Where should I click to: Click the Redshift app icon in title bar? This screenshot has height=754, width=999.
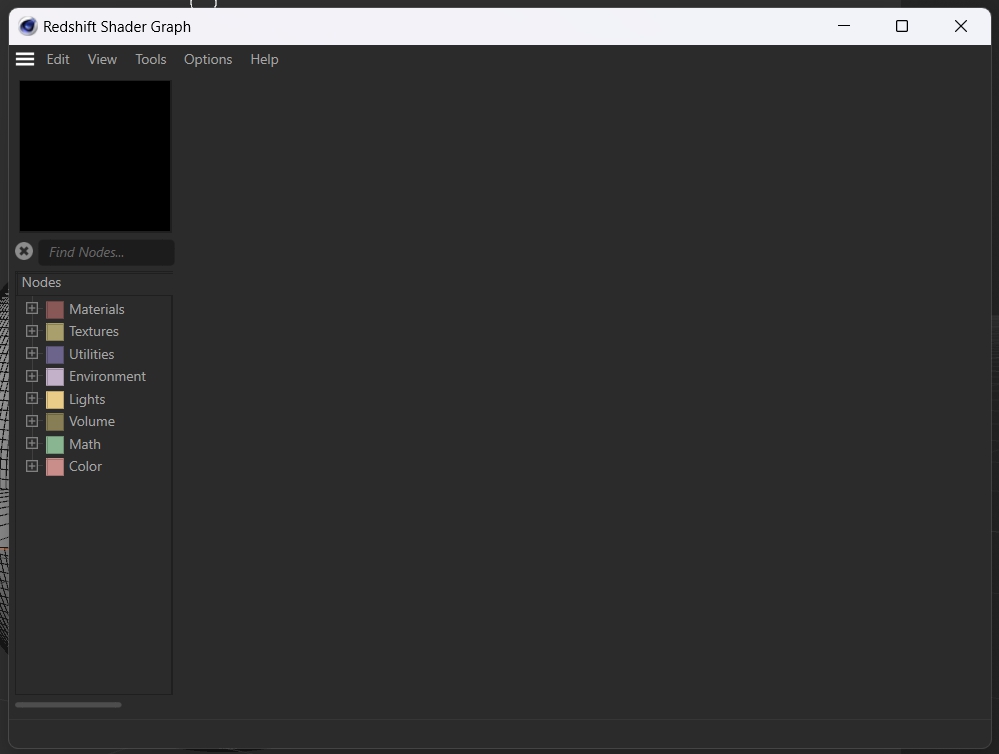[x=28, y=27]
